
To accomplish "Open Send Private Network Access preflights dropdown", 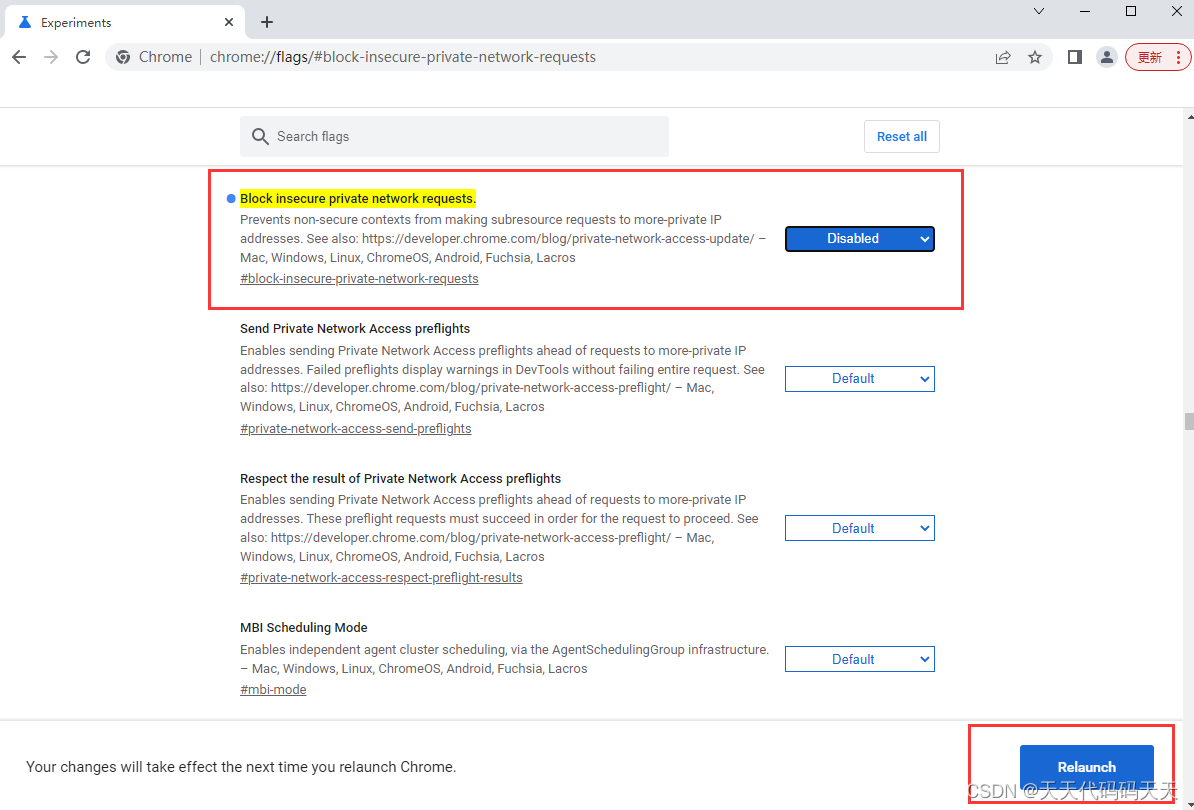I will pyautogui.click(x=860, y=378).
